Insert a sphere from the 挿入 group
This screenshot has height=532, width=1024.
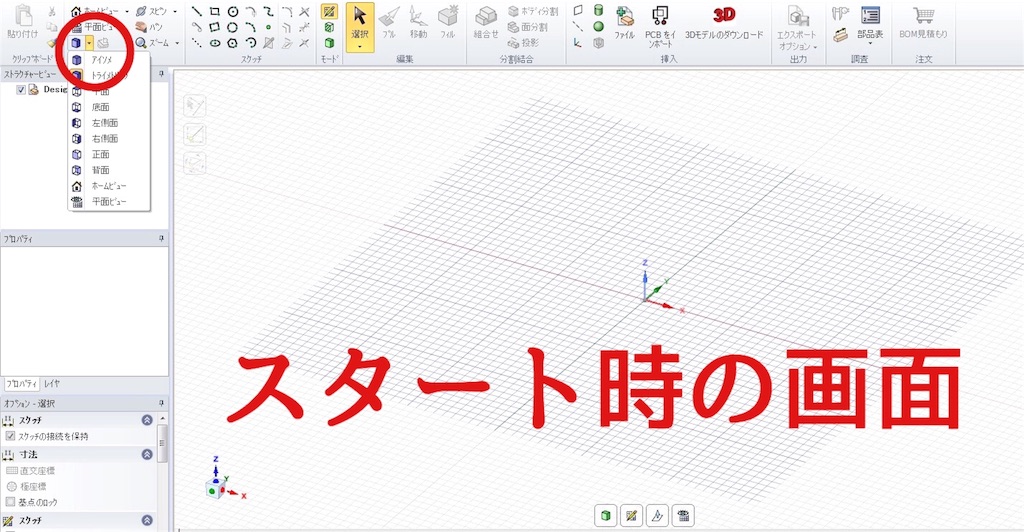(x=598, y=27)
